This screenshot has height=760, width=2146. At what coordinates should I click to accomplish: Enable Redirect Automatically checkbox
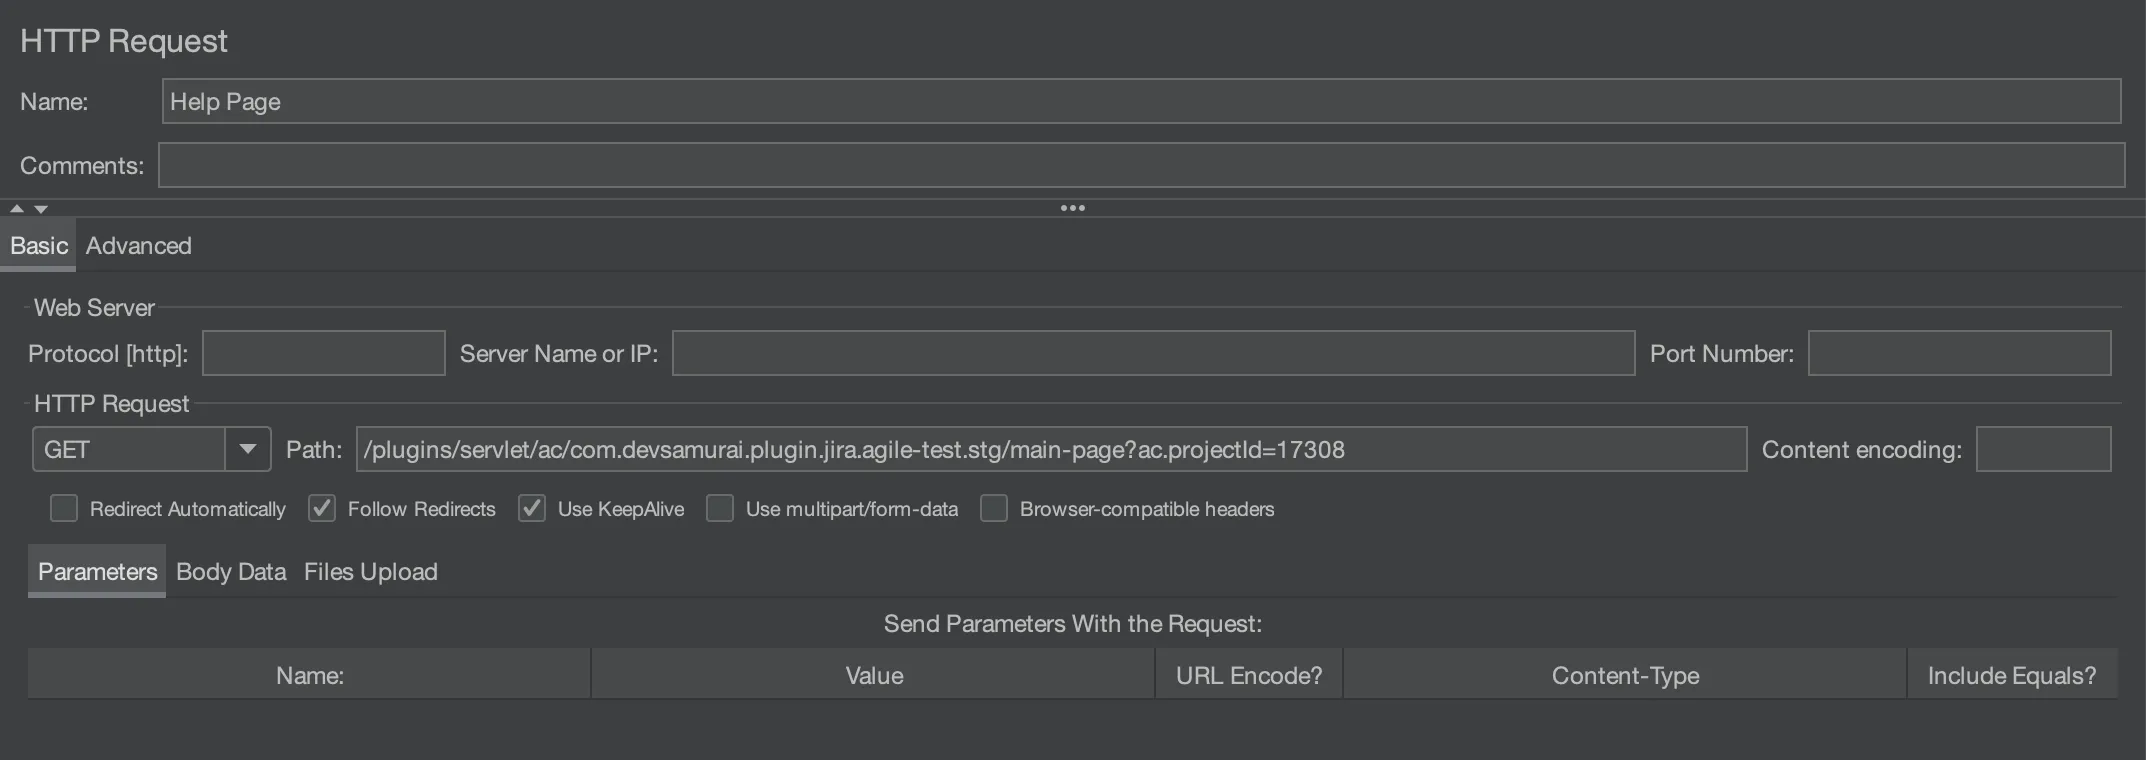point(64,508)
